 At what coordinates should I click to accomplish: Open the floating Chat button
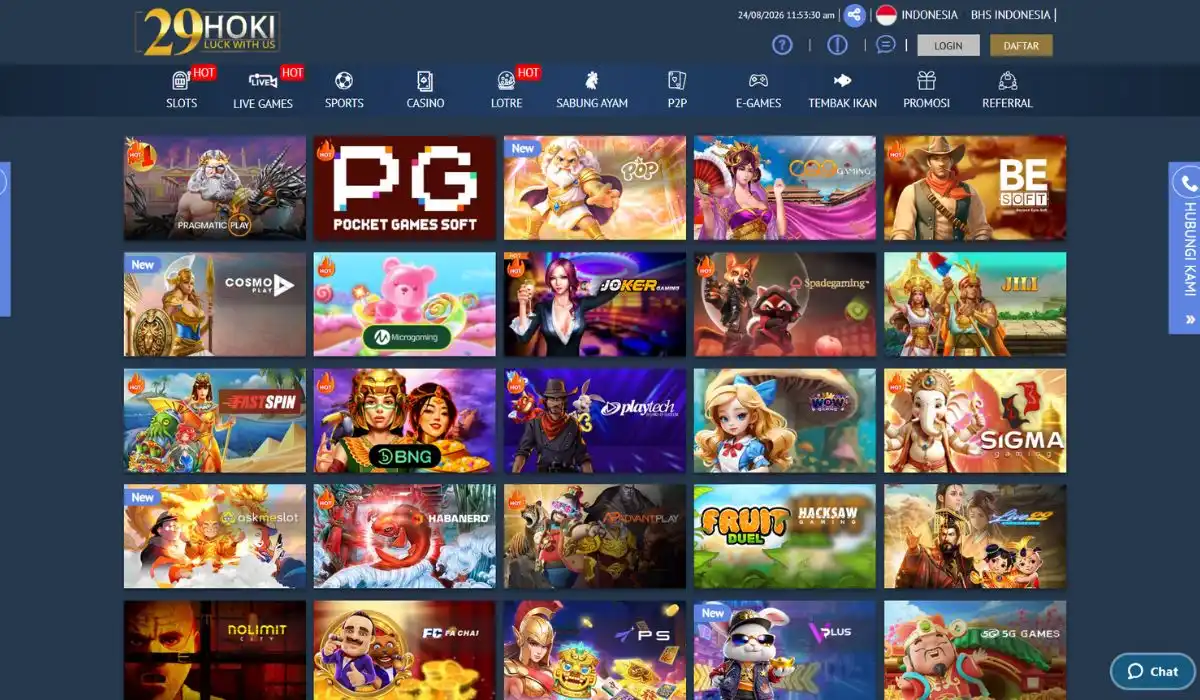pyautogui.click(x=1153, y=671)
